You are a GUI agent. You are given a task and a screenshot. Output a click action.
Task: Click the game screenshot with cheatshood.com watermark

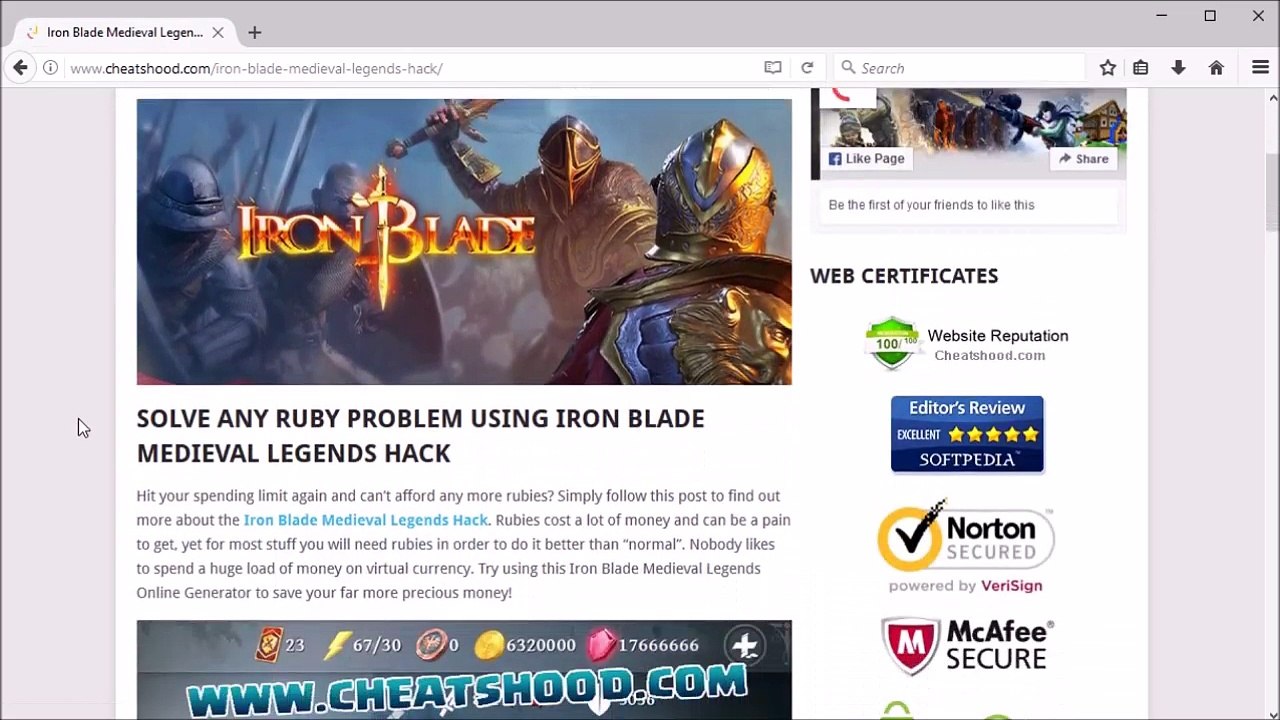click(x=464, y=670)
